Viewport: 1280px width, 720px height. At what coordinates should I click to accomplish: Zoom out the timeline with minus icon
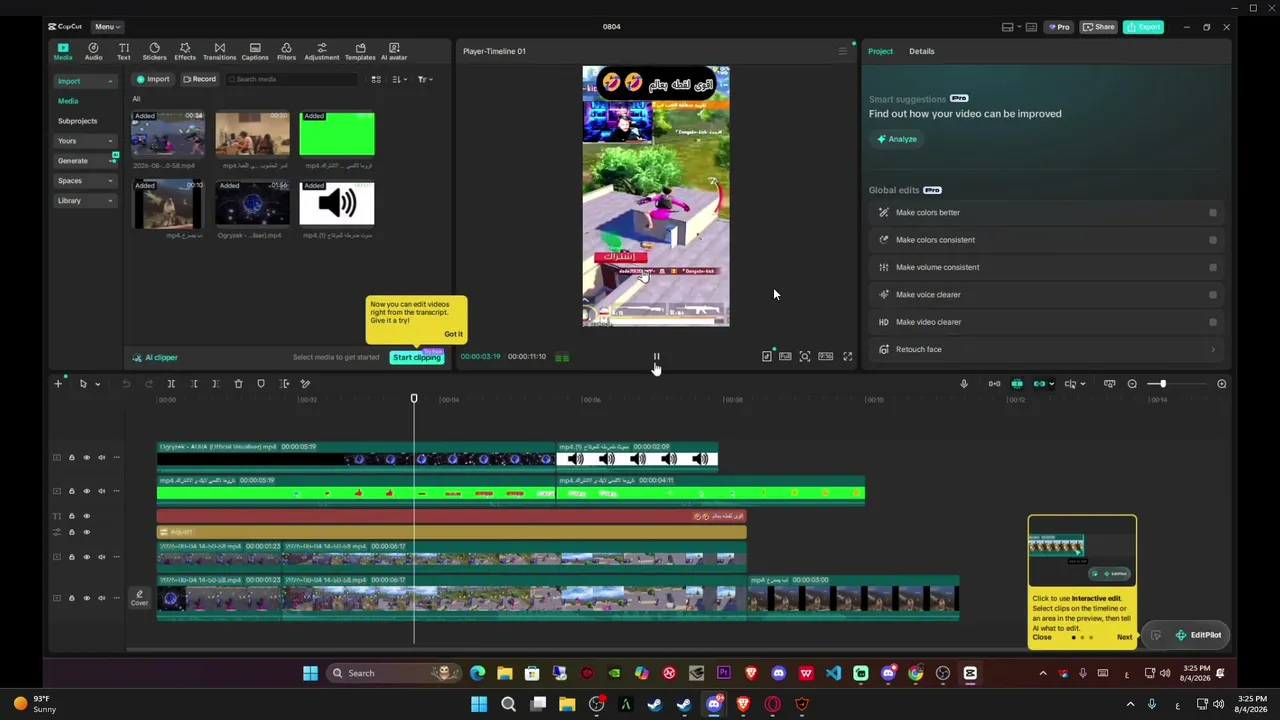pyautogui.click(x=1132, y=384)
